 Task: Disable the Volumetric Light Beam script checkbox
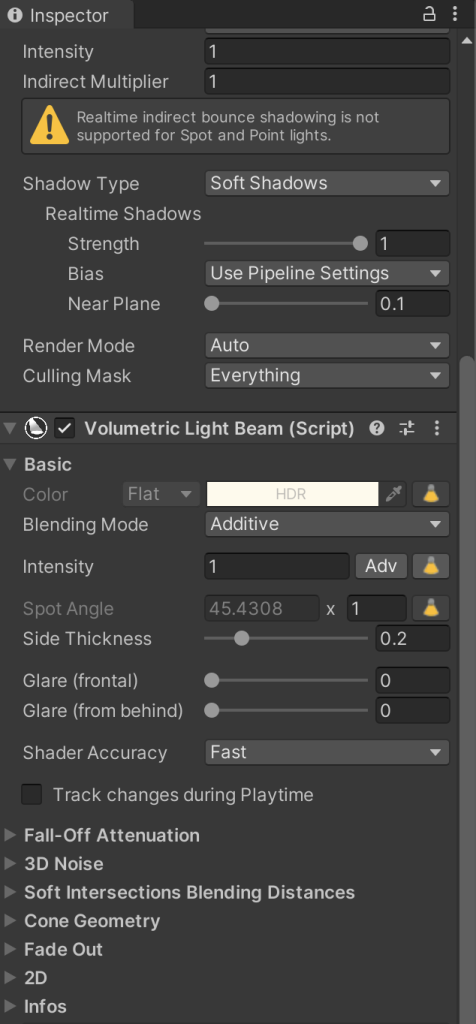click(x=65, y=428)
